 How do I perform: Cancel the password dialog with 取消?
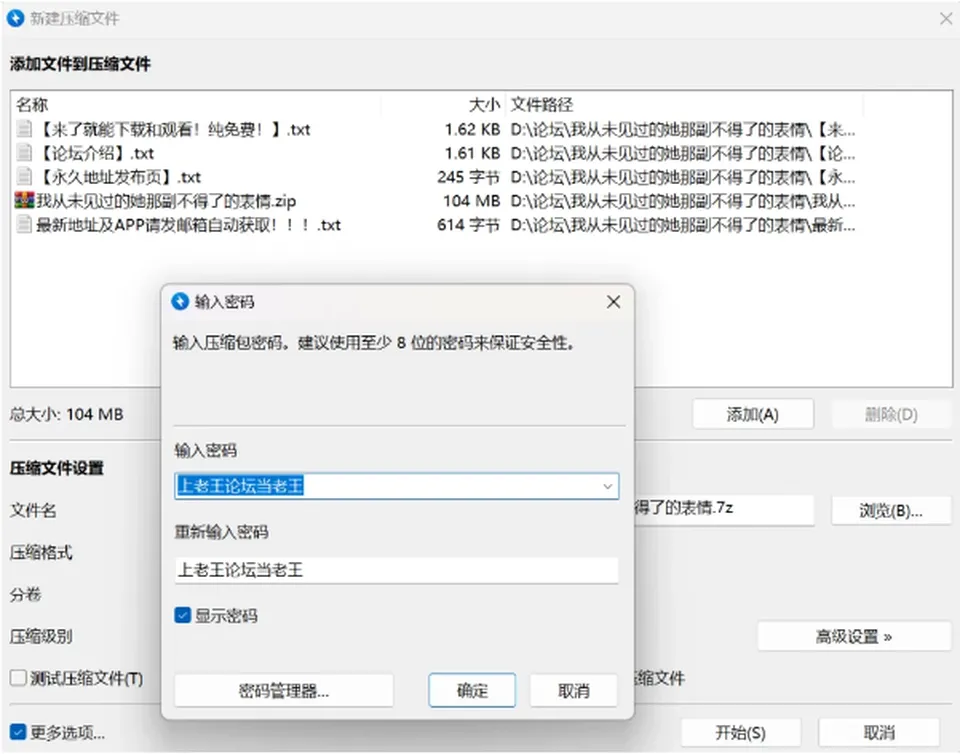[574, 691]
